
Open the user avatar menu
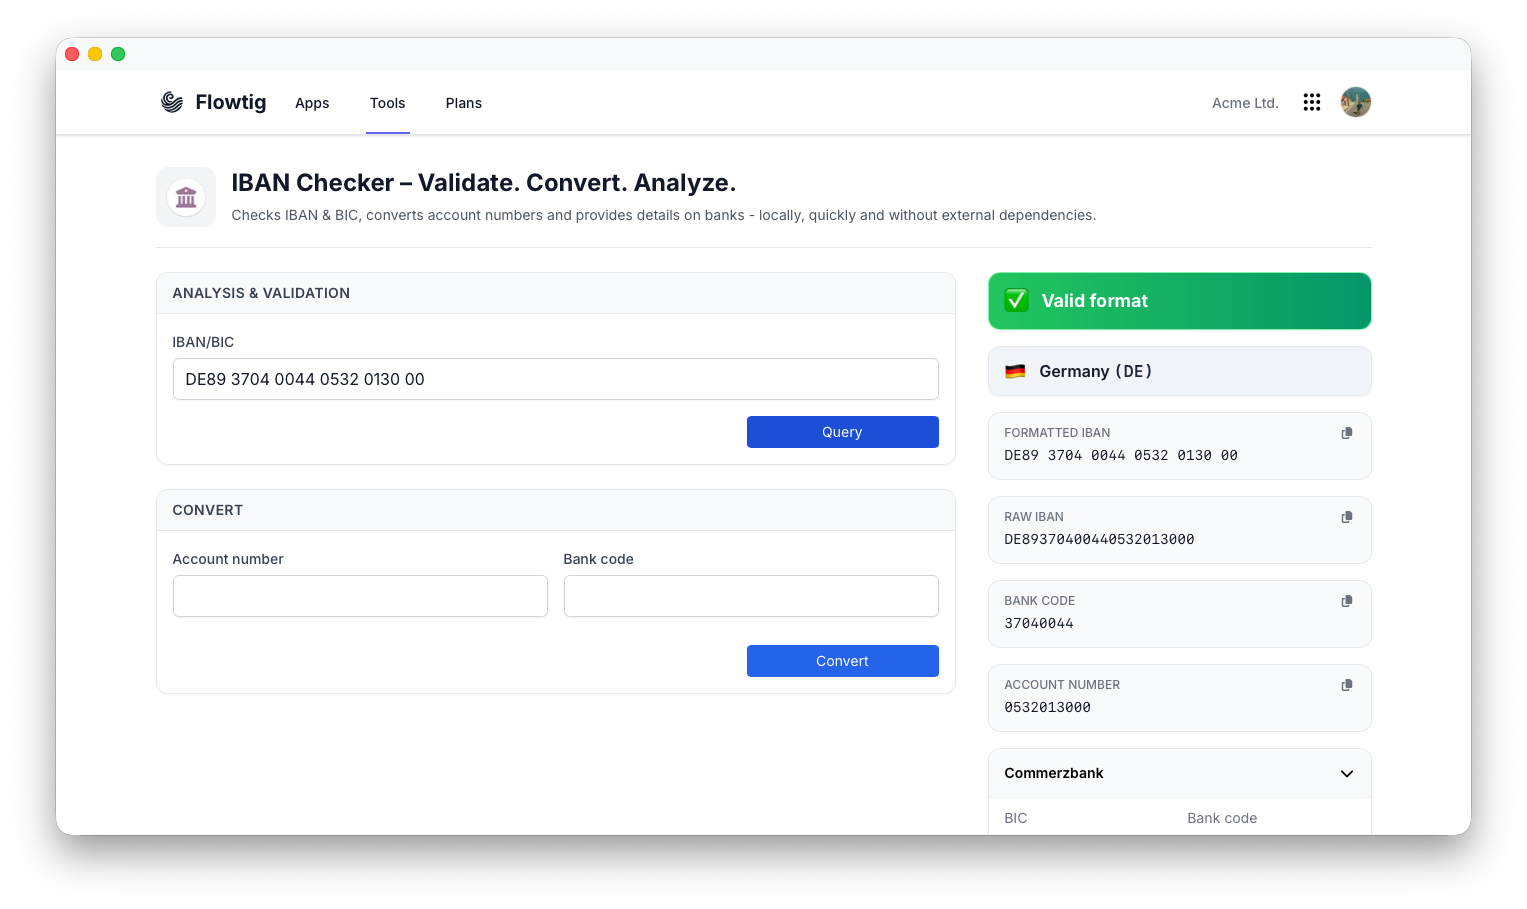point(1356,102)
